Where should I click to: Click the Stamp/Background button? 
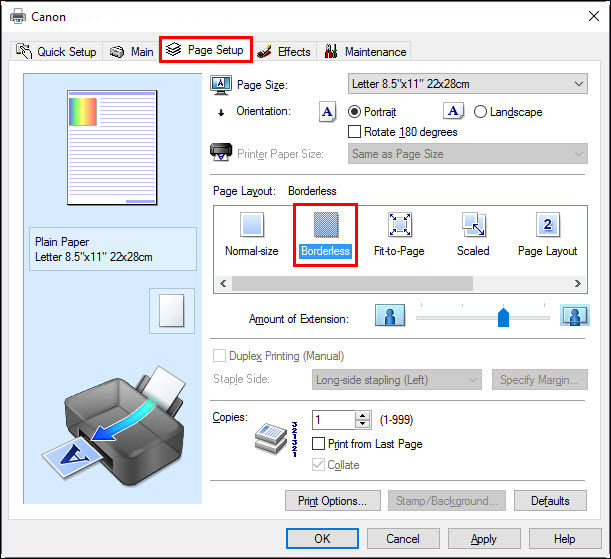coord(447,501)
